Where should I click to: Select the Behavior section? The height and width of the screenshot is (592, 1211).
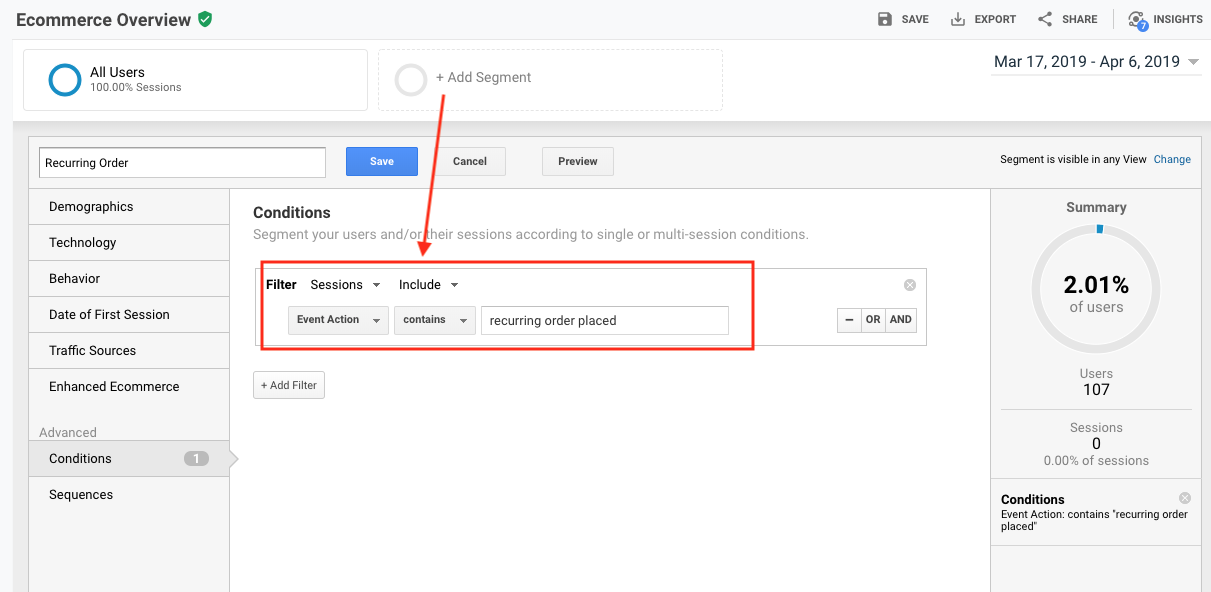129,279
